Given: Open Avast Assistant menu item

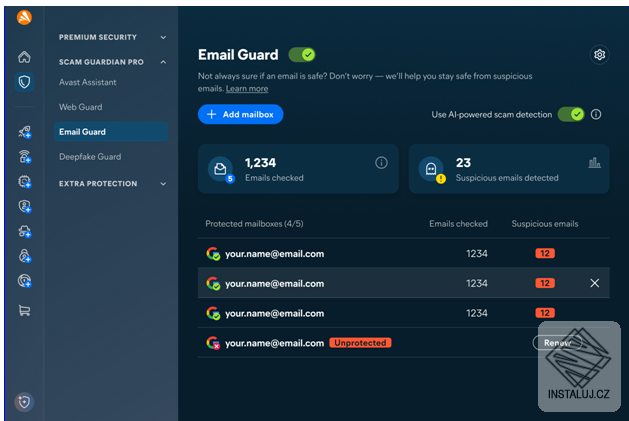Looking at the screenshot, I should 87,82.
